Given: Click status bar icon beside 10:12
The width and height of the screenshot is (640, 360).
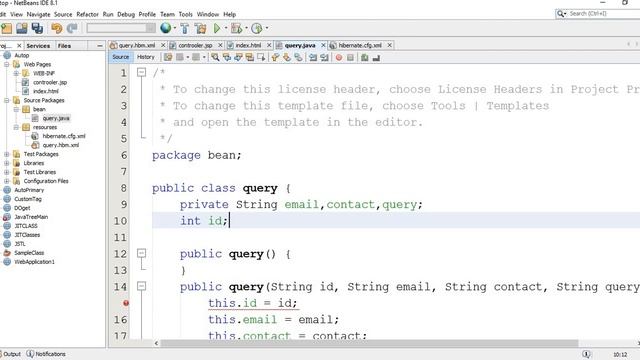Looking at the screenshot, I should pos(586,354).
